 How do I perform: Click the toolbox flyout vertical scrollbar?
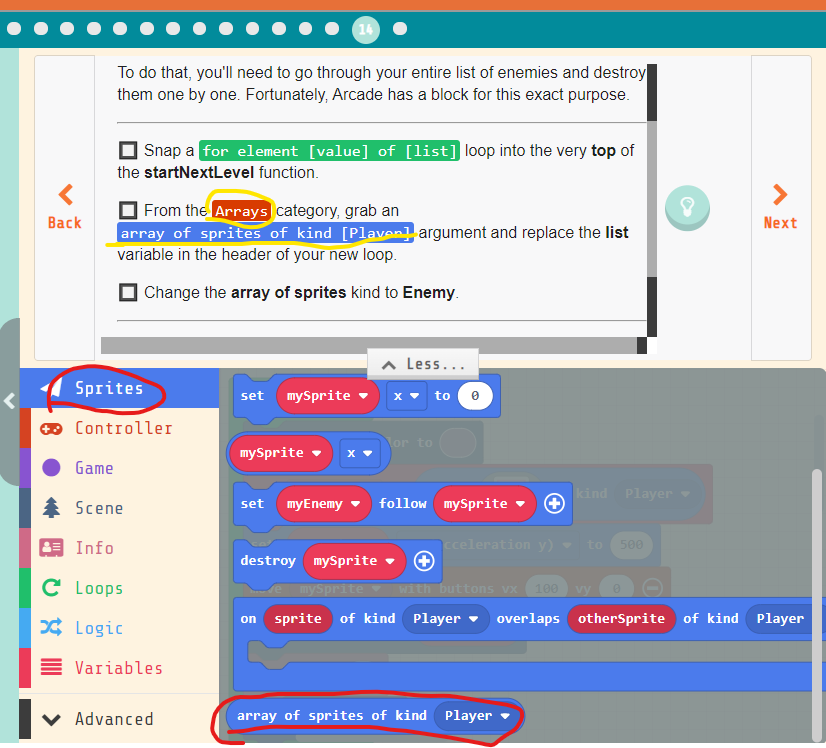[x=817, y=606]
